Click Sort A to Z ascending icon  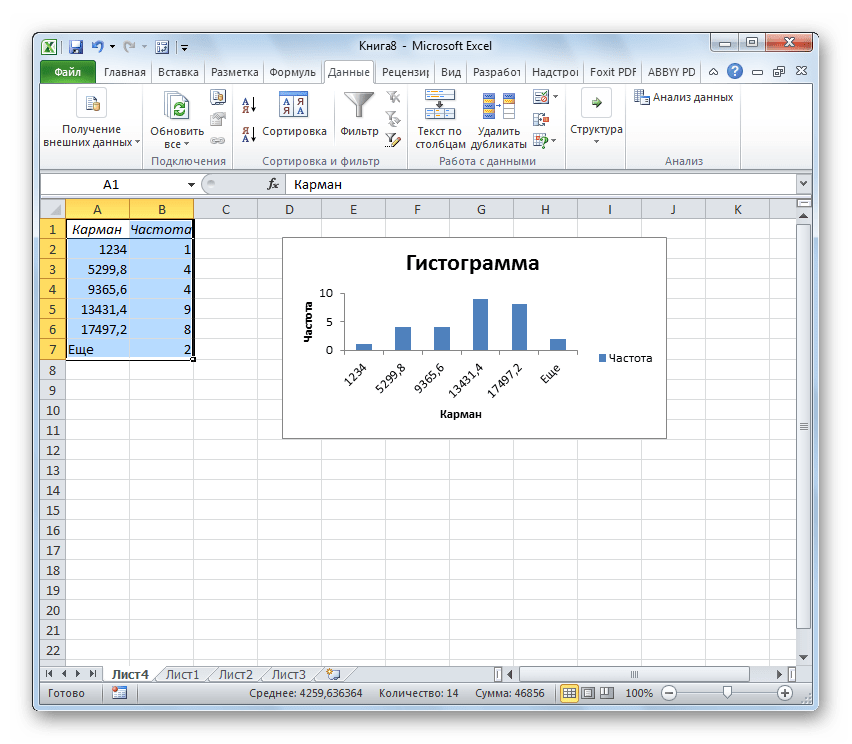click(x=249, y=104)
